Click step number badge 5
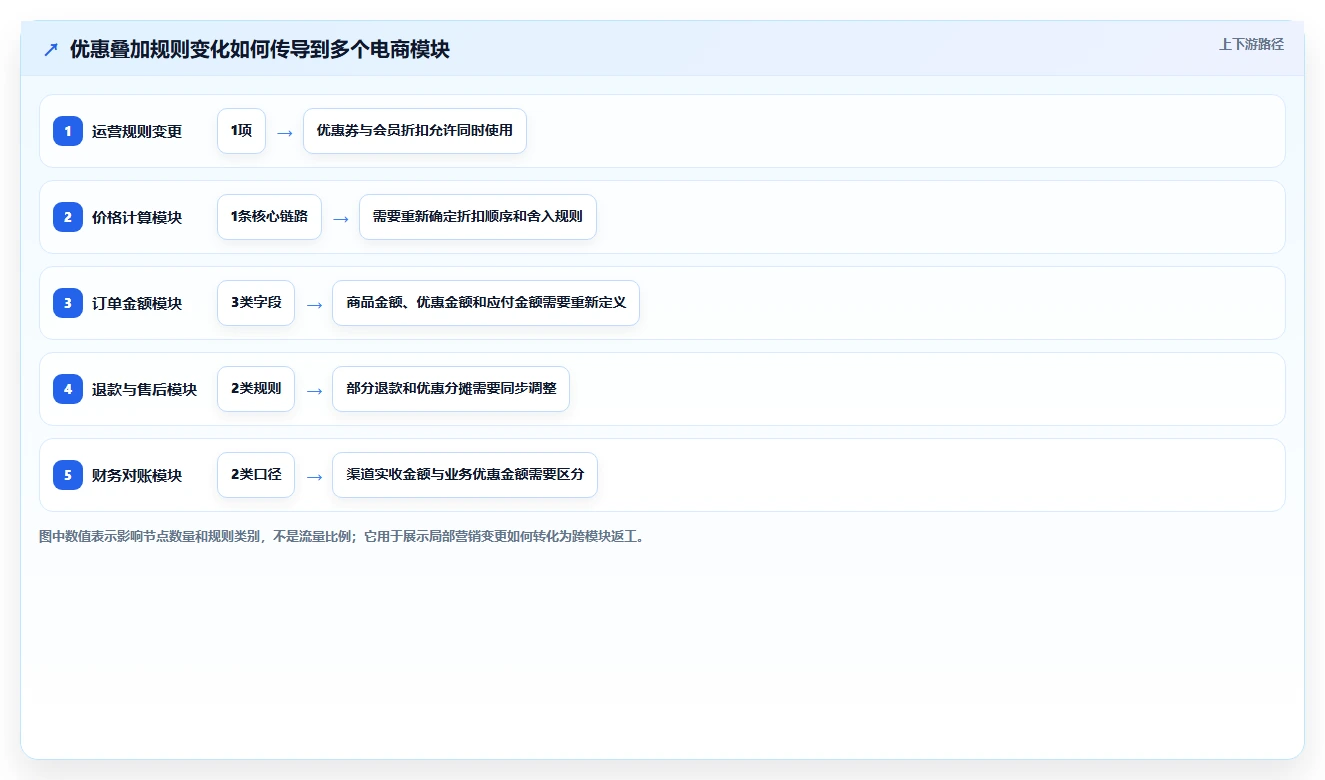The height and width of the screenshot is (780, 1325). tap(68, 475)
